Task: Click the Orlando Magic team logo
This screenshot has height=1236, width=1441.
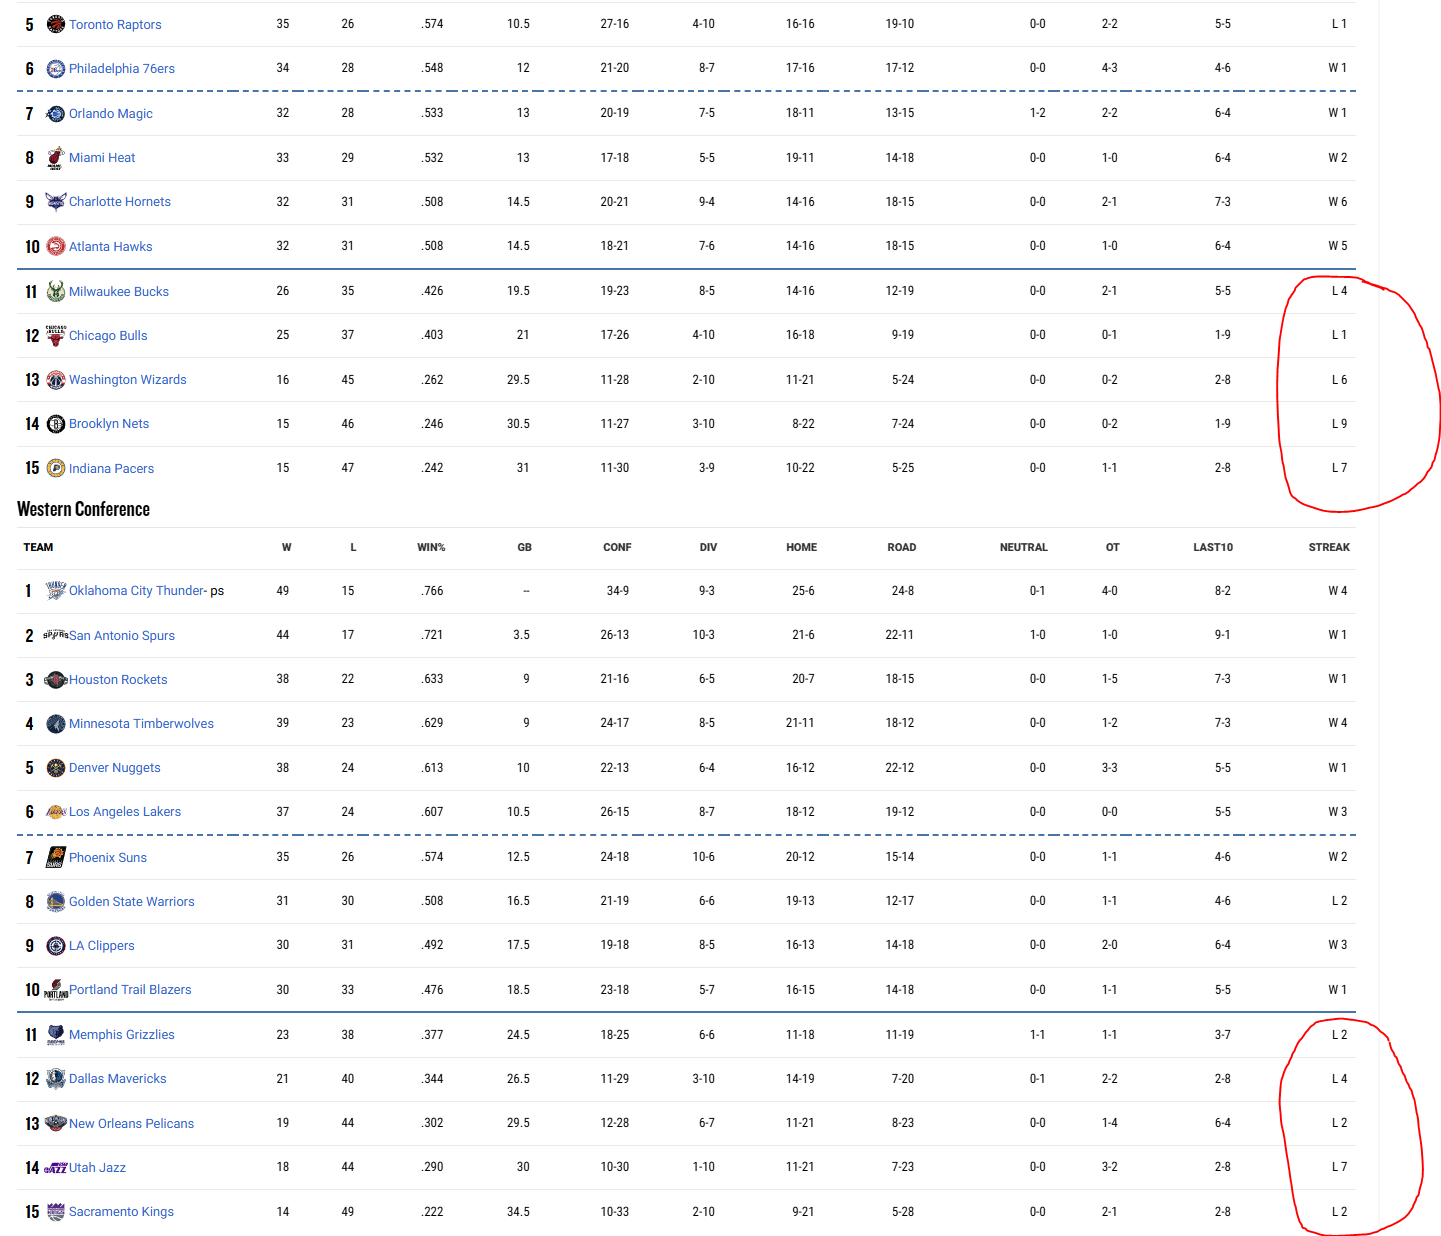Action: (56, 113)
